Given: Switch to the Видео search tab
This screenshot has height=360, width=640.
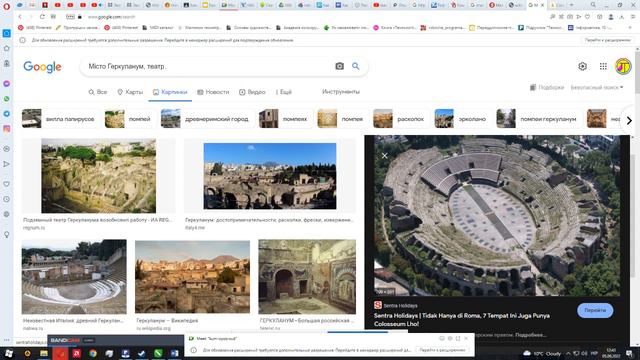Looking at the screenshot, I should 252,92.
